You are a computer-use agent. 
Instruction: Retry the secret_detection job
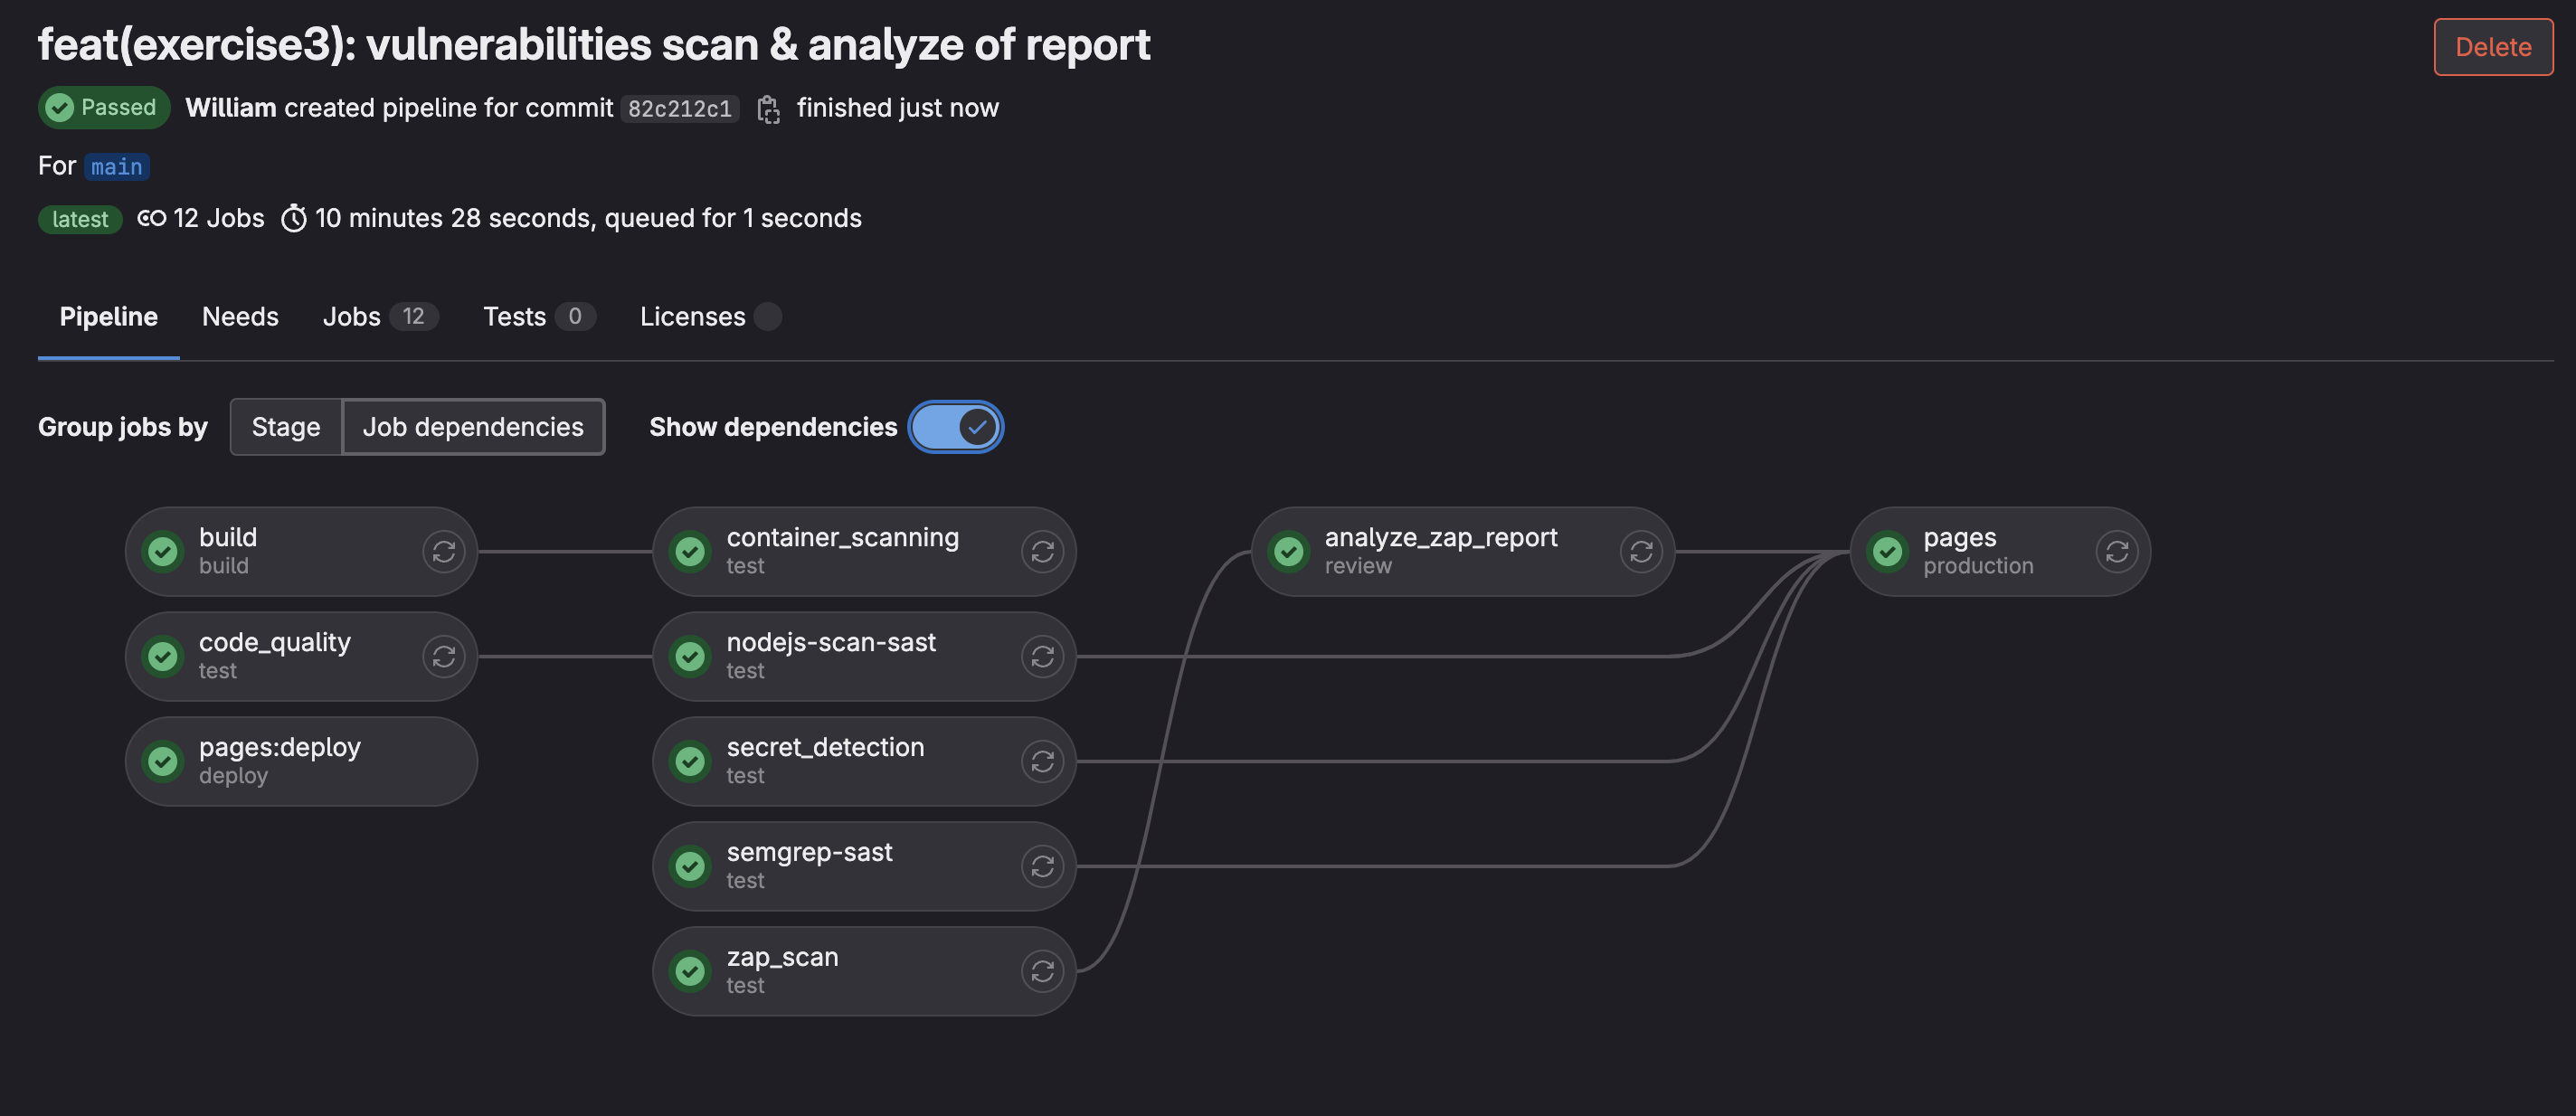[x=1042, y=761]
